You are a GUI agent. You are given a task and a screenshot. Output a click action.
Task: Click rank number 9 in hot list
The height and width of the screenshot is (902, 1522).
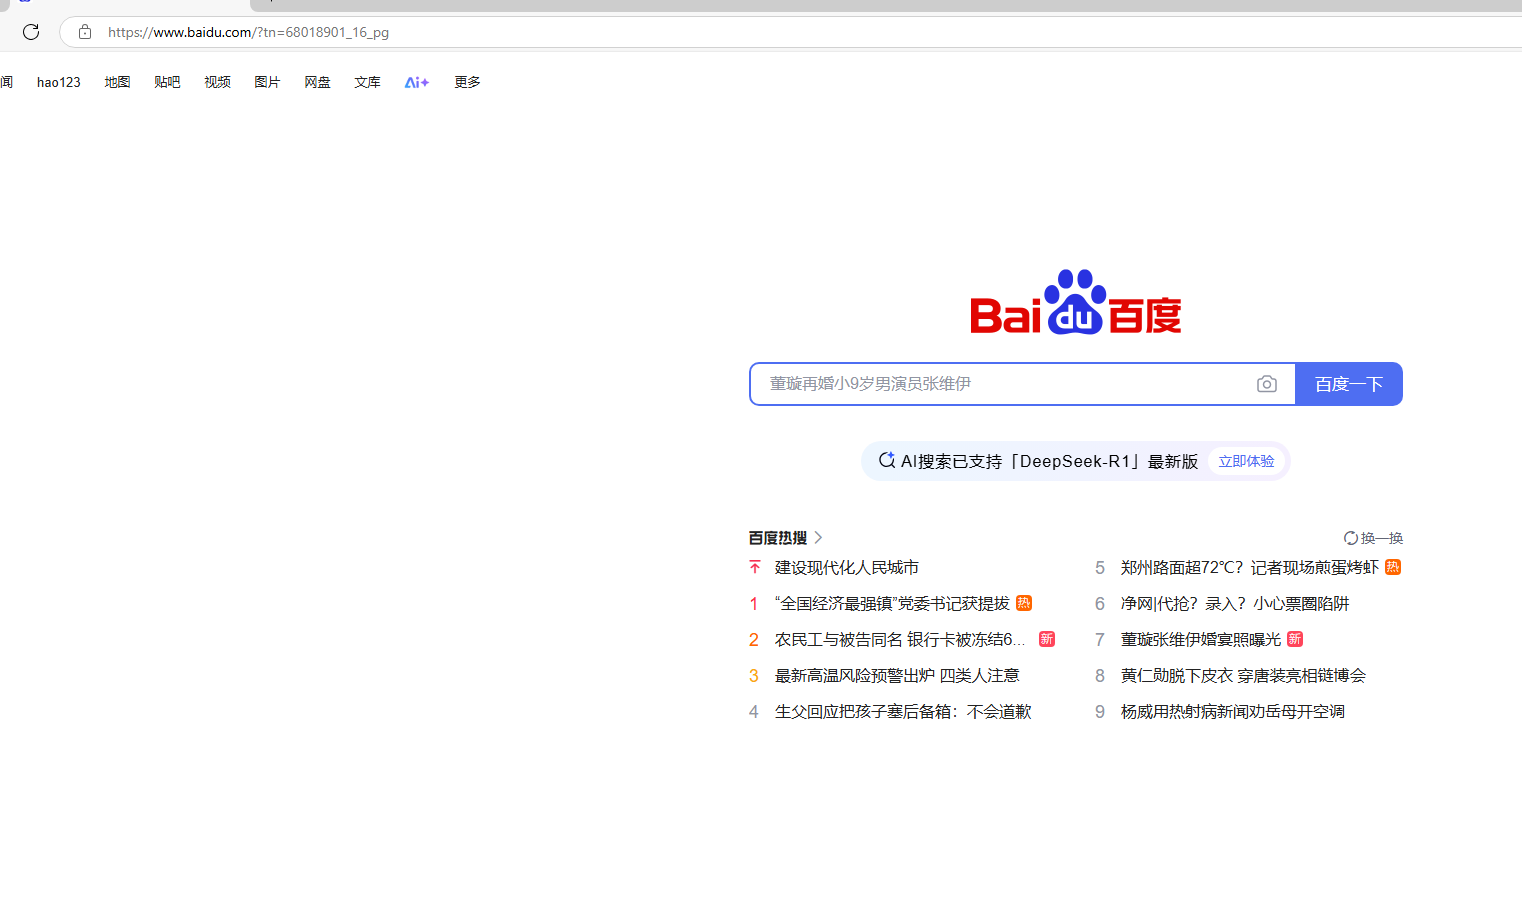(x=1100, y=711)
